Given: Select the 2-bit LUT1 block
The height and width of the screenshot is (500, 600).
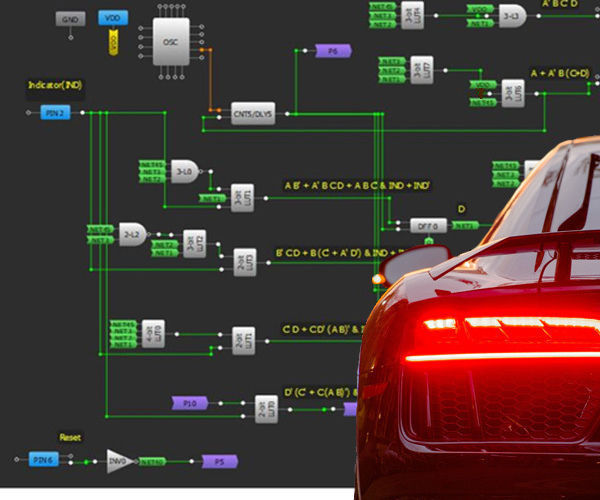Looking at the screenshot, I should (x=244, y=341).
